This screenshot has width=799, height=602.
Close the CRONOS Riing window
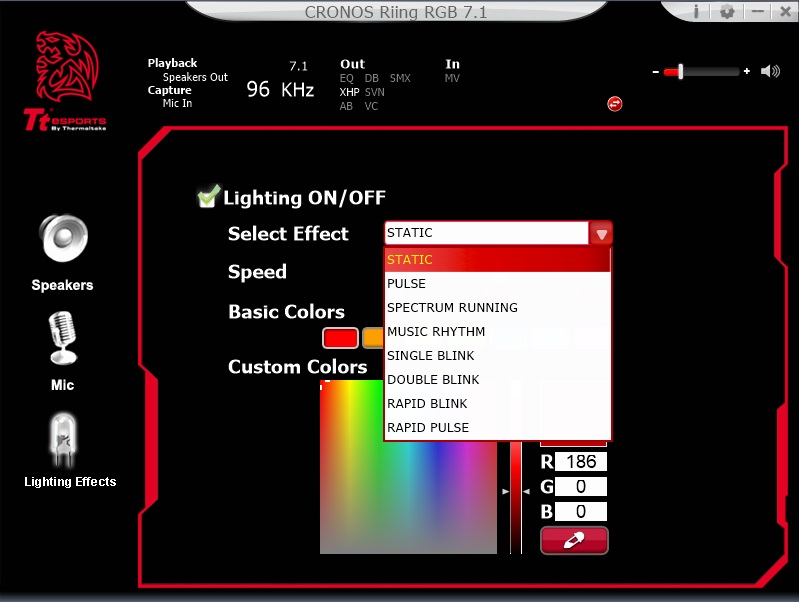(x=785, y=11)
